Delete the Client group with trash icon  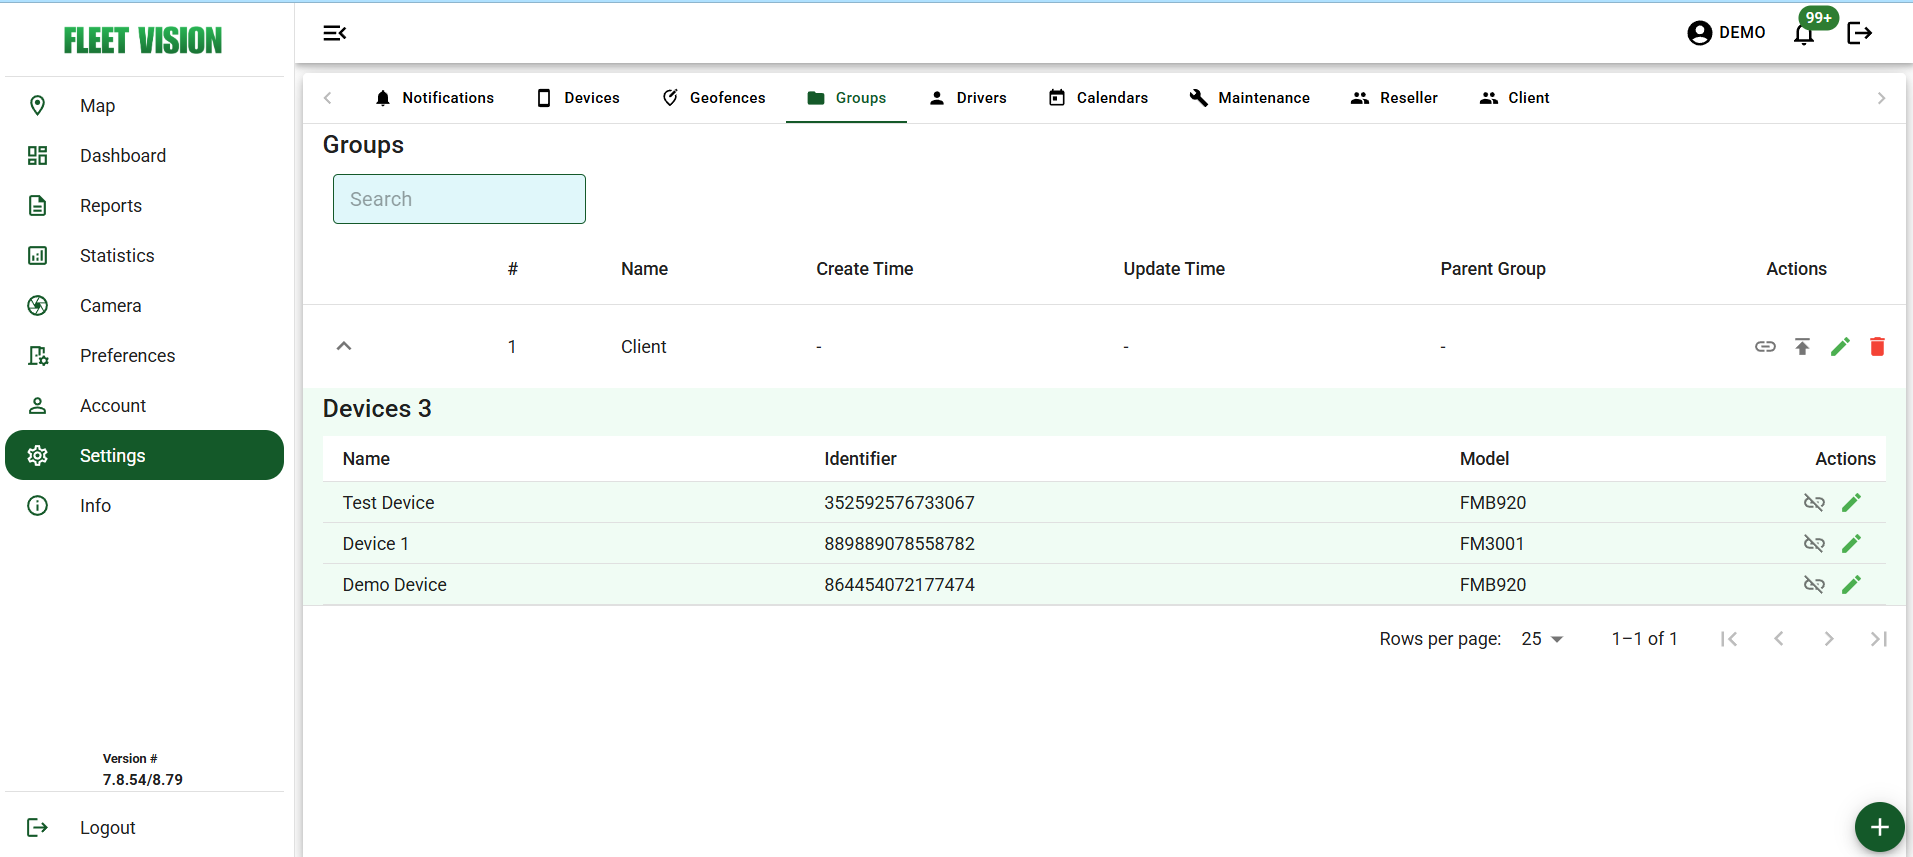(1877, 346)
